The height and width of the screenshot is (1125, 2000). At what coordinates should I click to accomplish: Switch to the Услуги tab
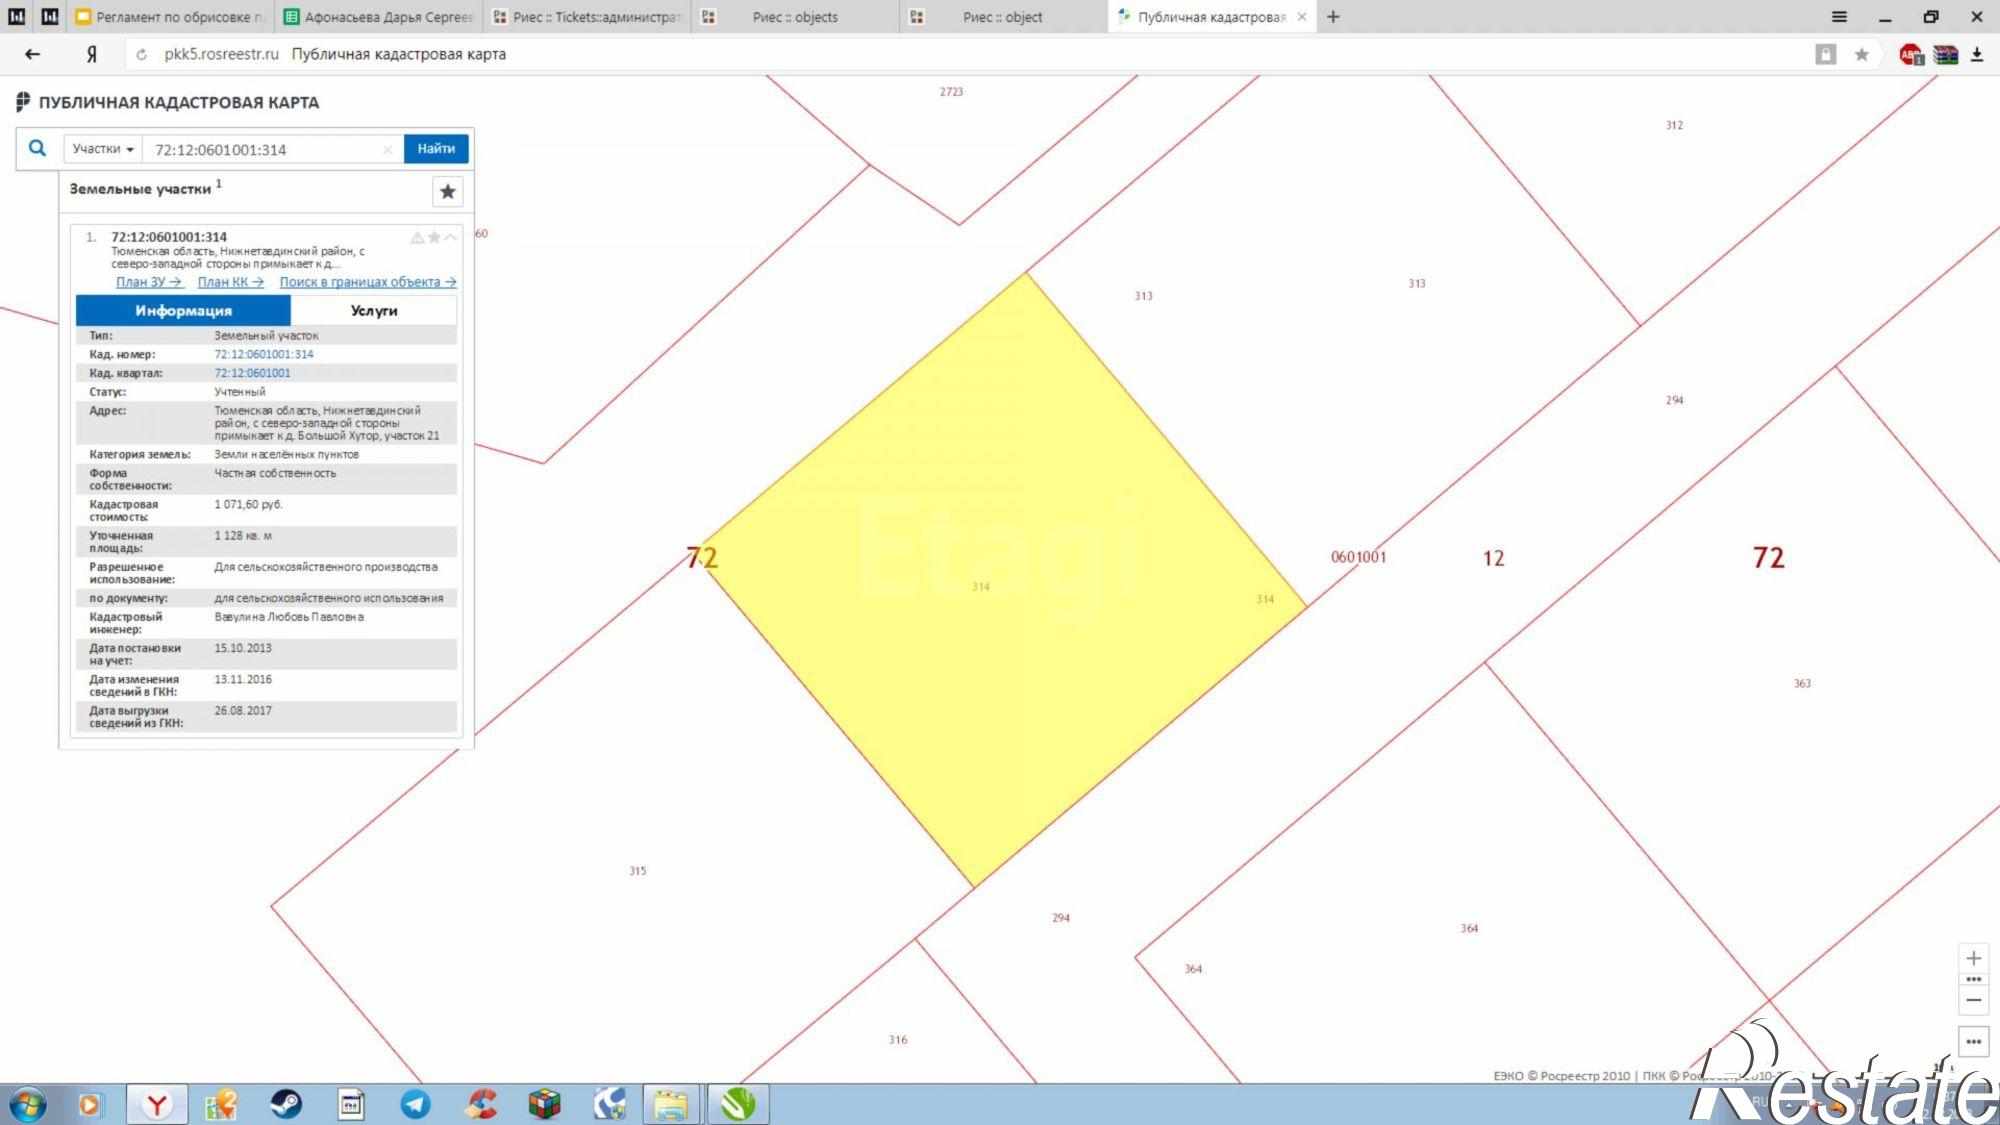[x=374, y=310]
